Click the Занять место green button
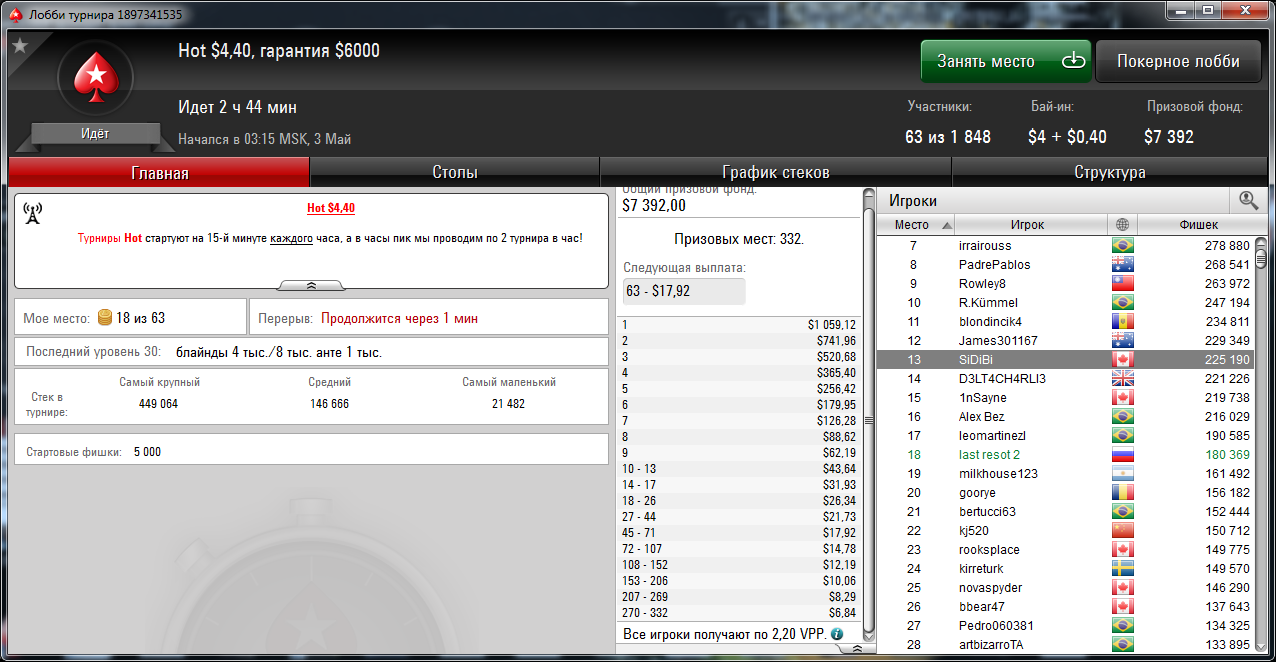This screenshot has height=662, width=1276. point(1006,61)
